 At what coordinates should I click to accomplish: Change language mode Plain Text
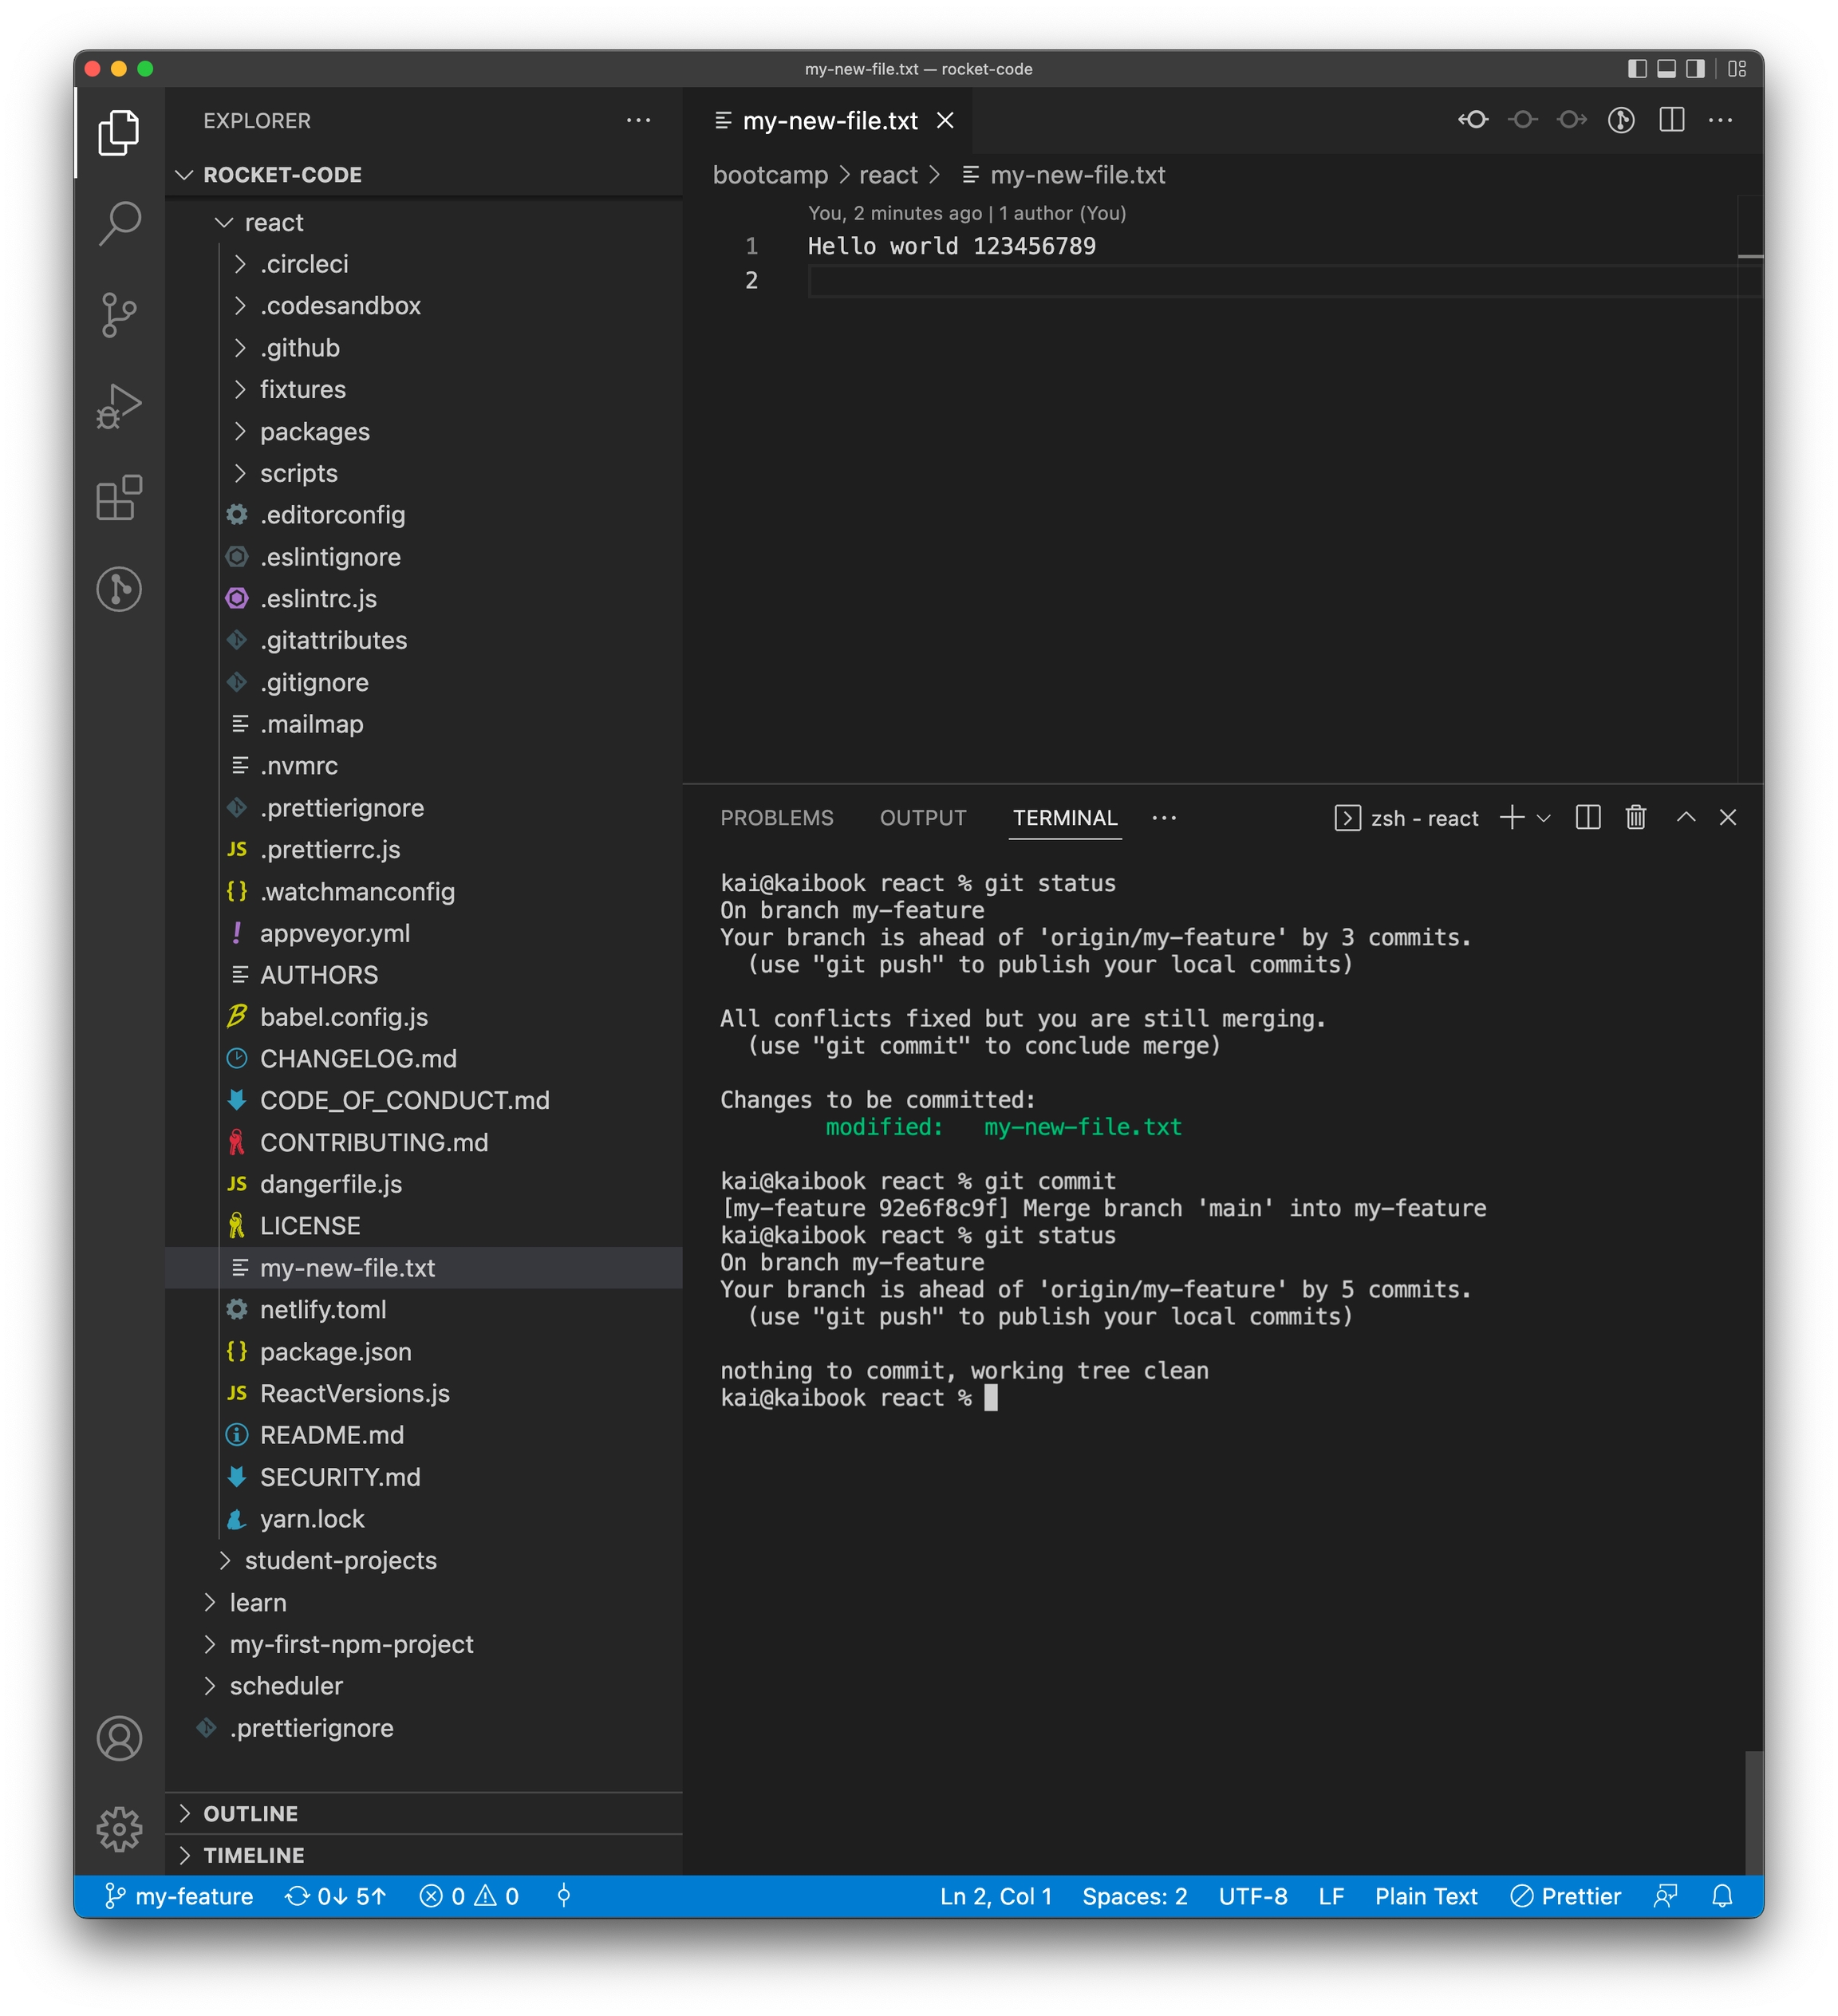click(1426, 1897)
